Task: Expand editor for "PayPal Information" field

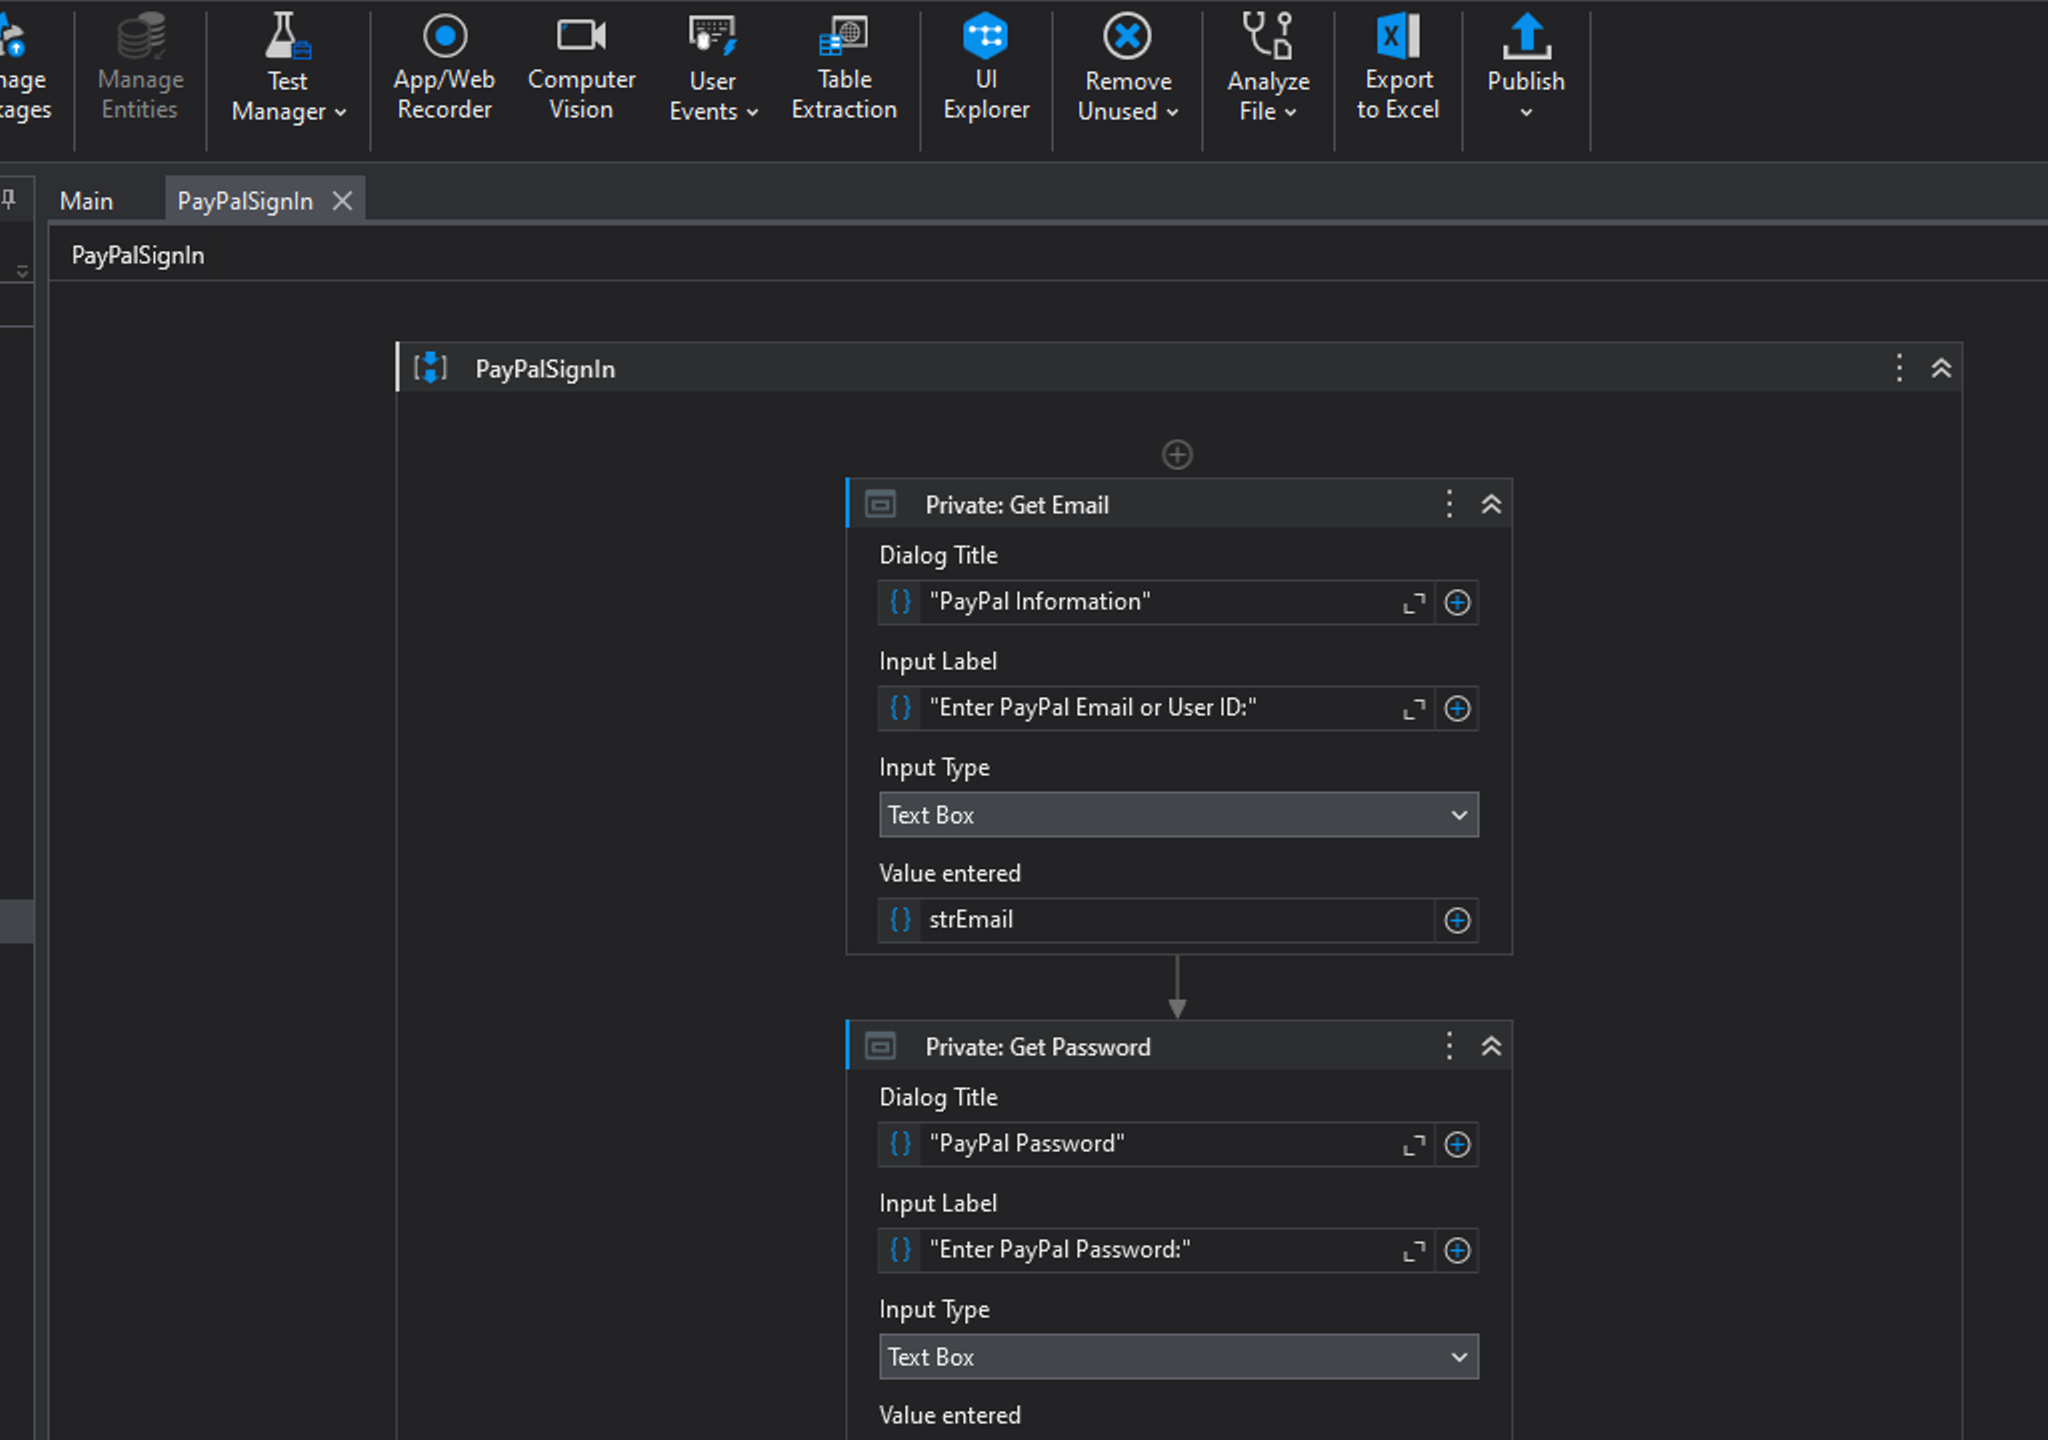Action: 1414,603
